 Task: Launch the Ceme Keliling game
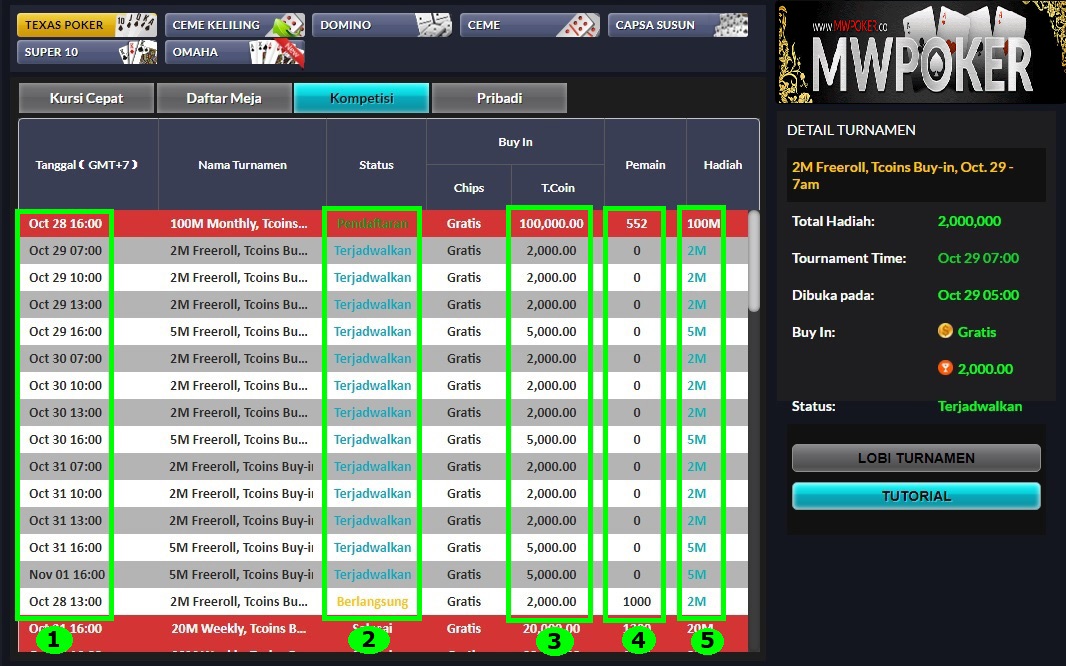tap(234, 23)
